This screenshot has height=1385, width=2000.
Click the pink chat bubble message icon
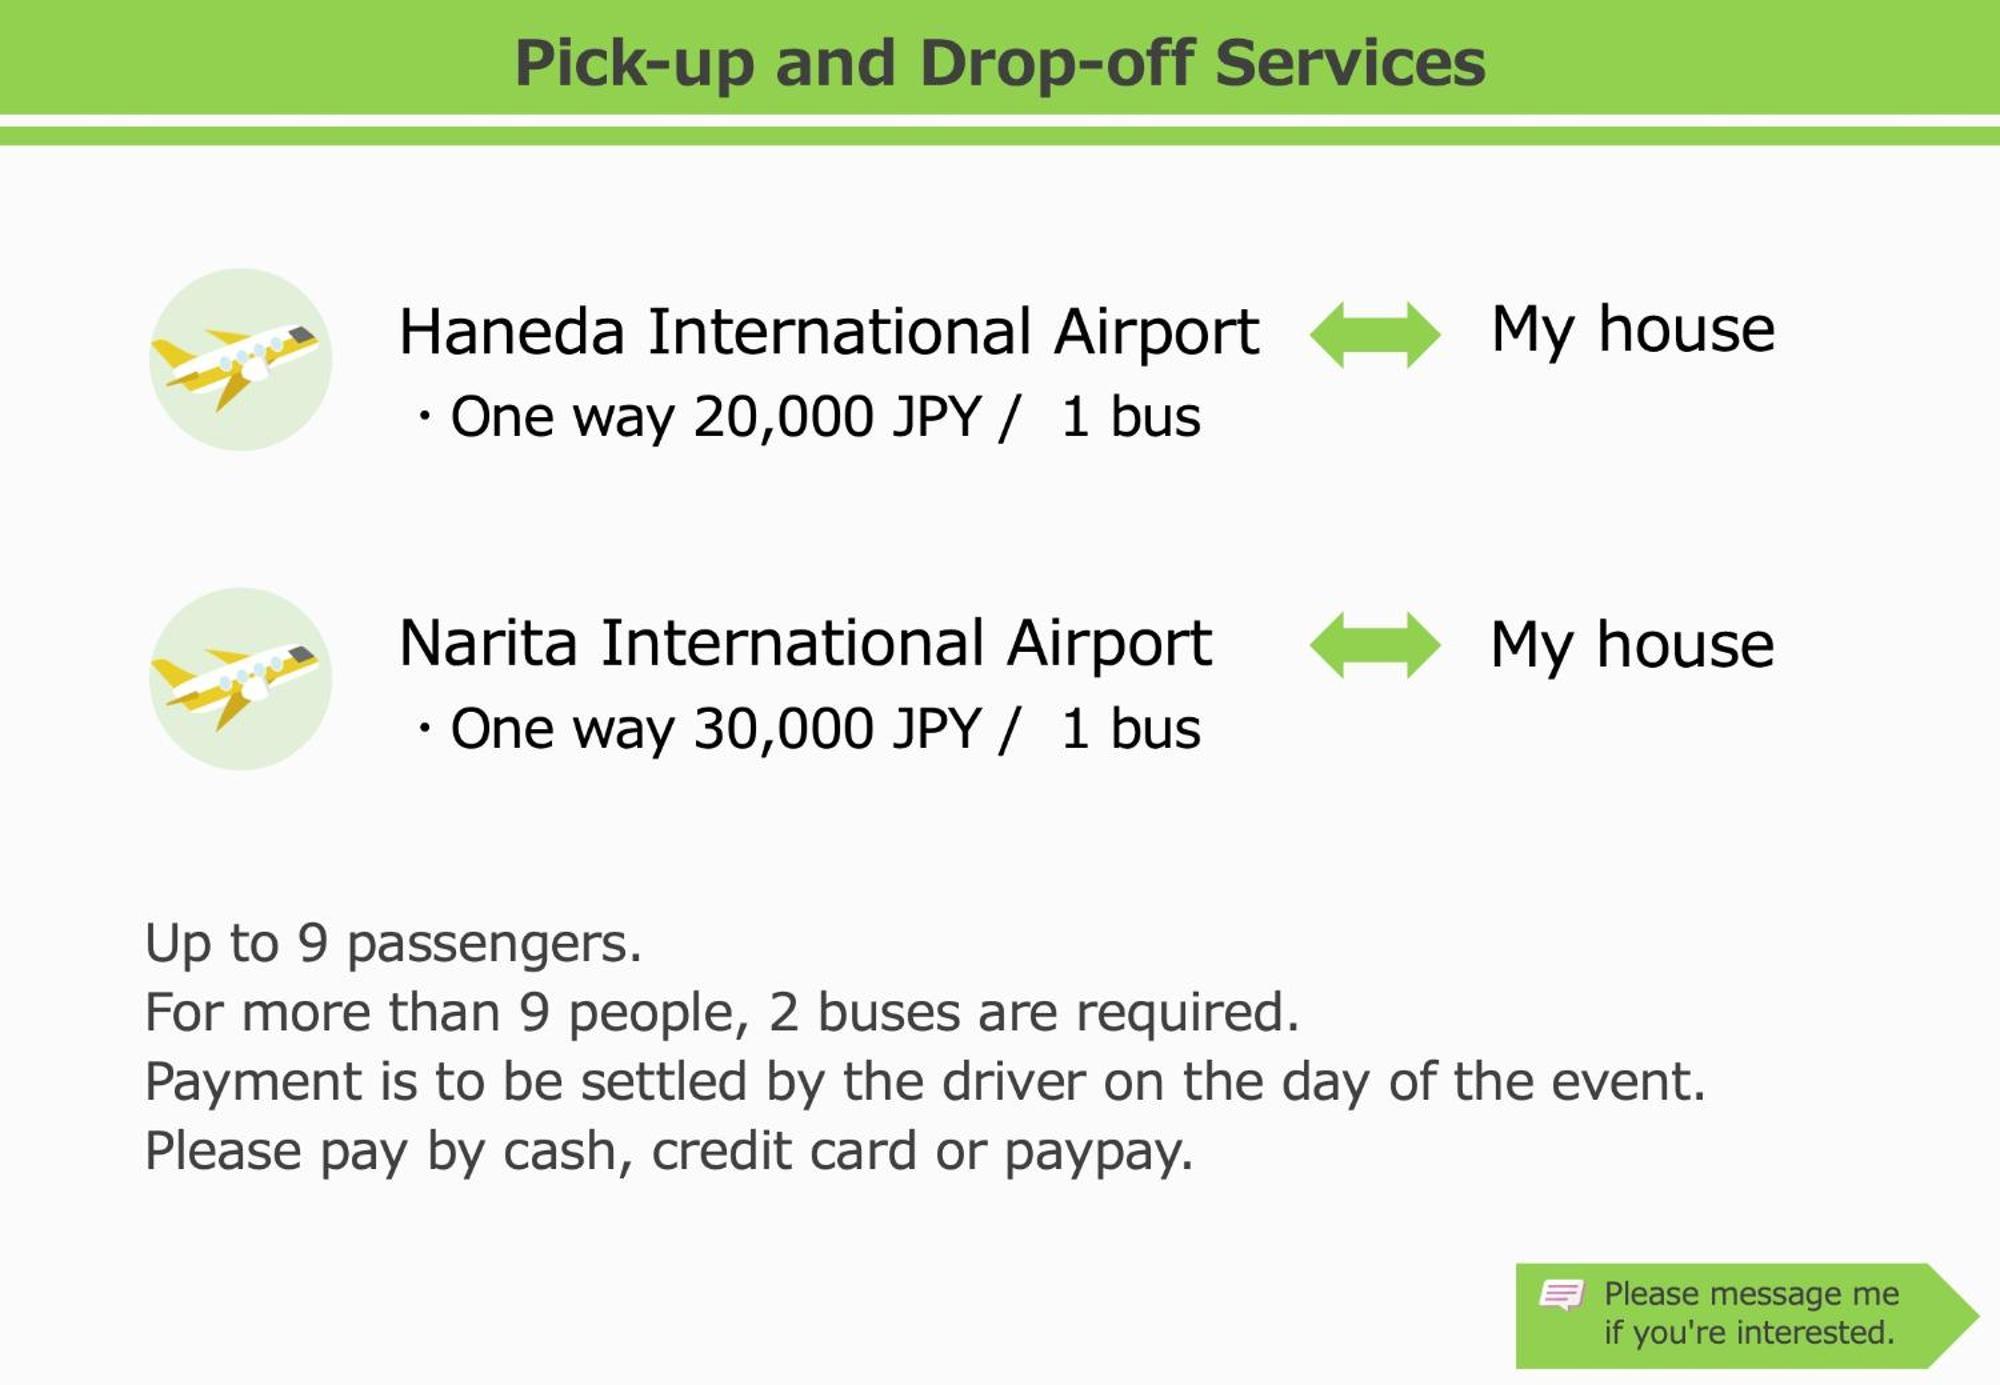(1562, 1294)
